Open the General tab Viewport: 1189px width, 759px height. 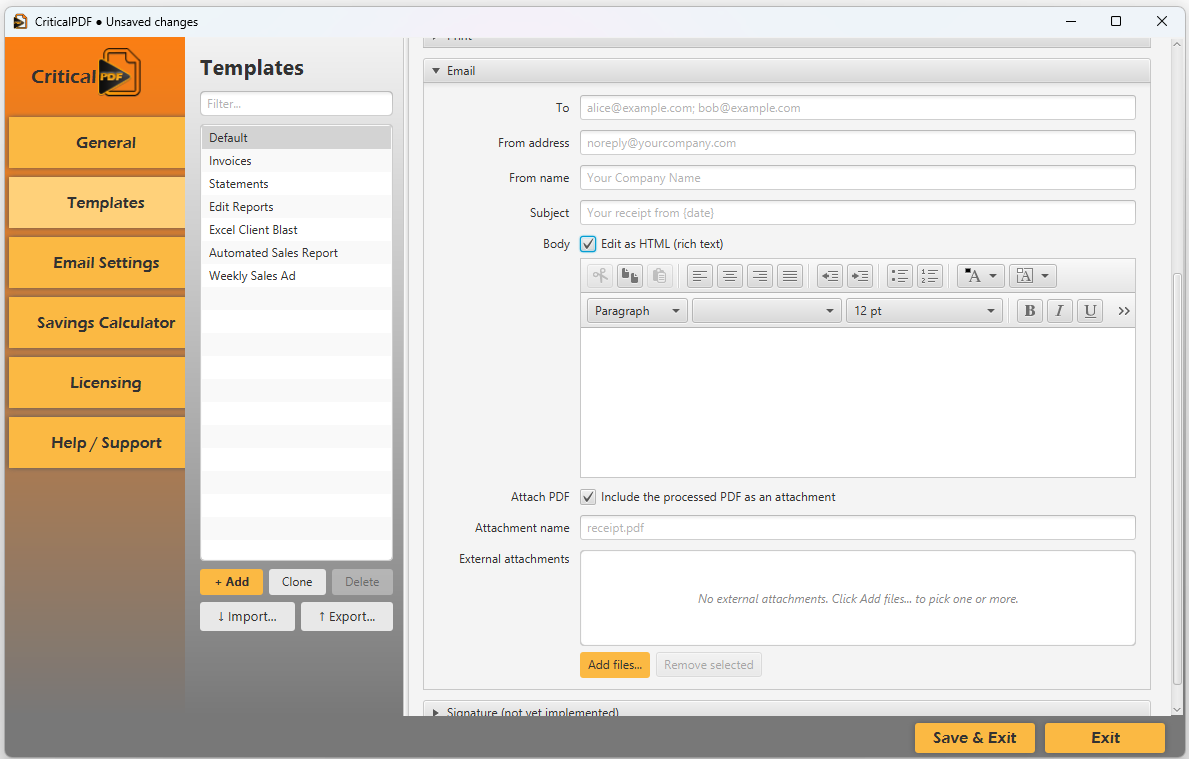(96, 143)
